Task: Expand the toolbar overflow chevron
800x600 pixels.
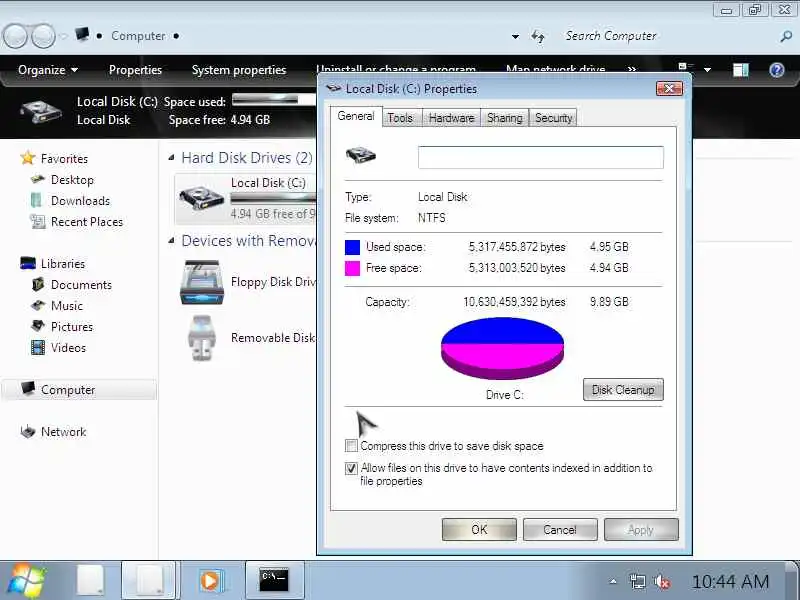Action: coord(632,69)
